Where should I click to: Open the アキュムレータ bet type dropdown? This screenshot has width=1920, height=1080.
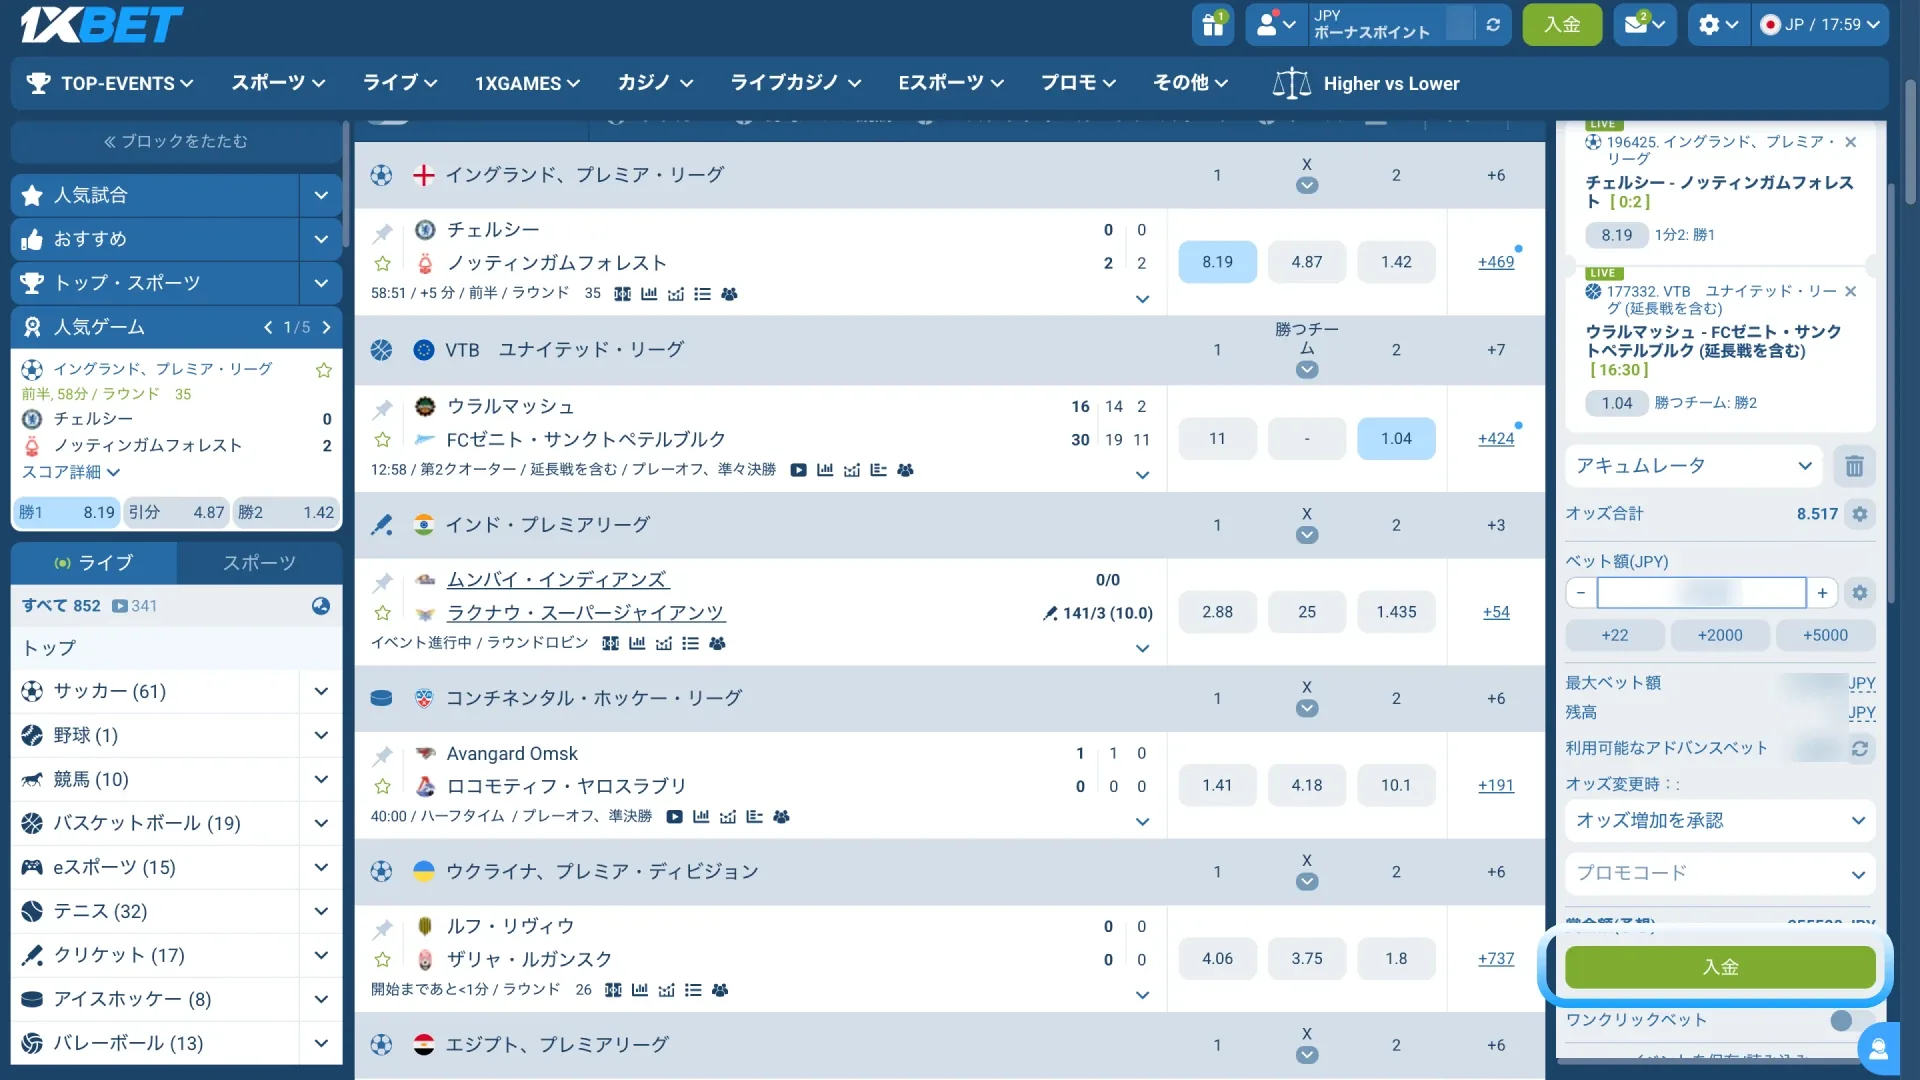[x=1695, y=466]
